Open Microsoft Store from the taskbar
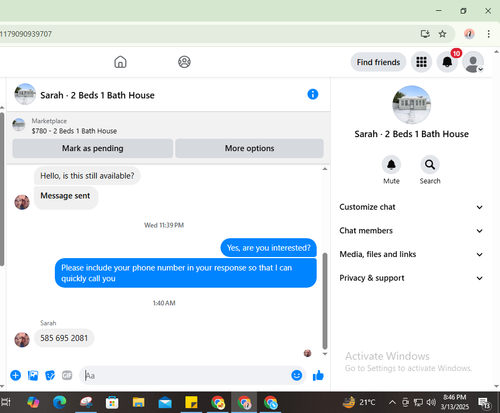The height and width of the screenshot is (413, 500). (112, 403)
